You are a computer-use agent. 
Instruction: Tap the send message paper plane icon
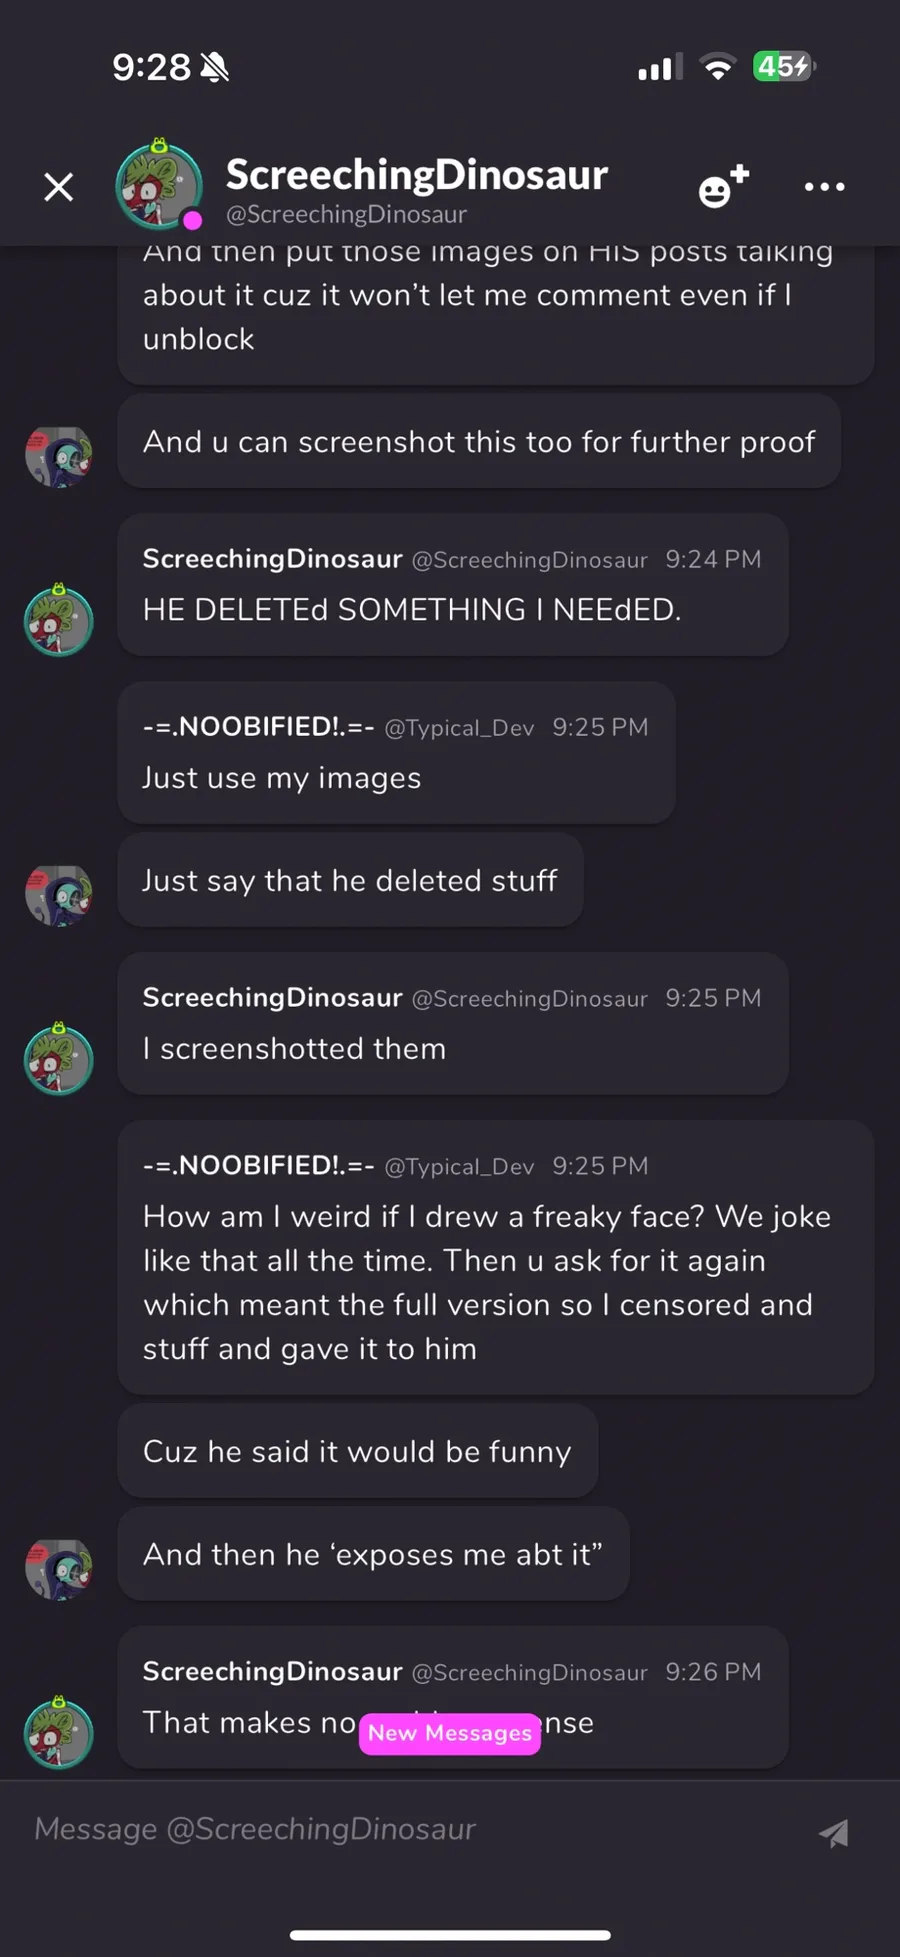[x=834, y=1833]
